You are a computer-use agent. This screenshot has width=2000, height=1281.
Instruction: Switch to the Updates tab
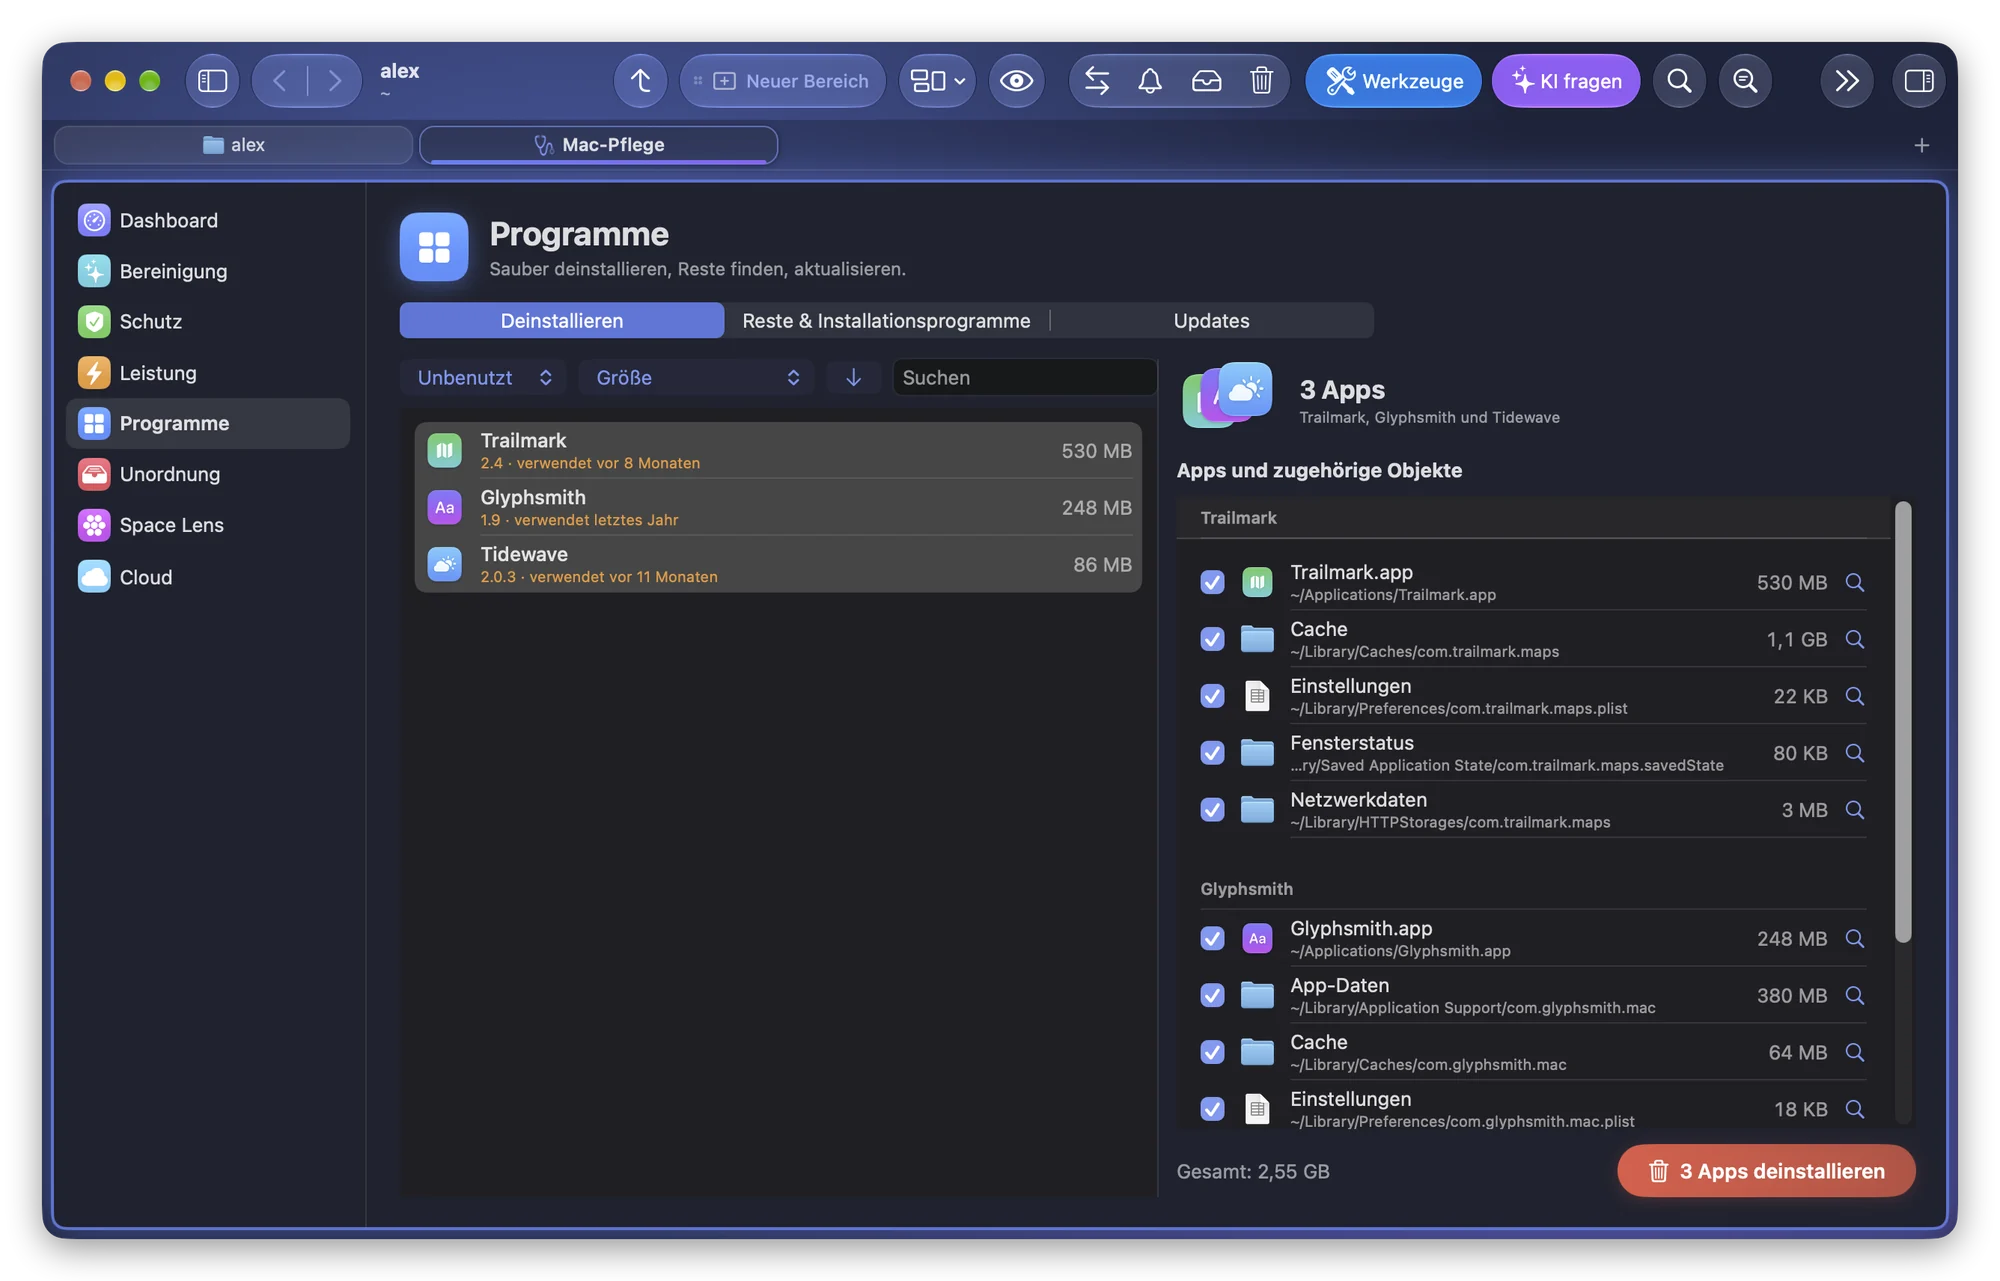point(1211,321)
